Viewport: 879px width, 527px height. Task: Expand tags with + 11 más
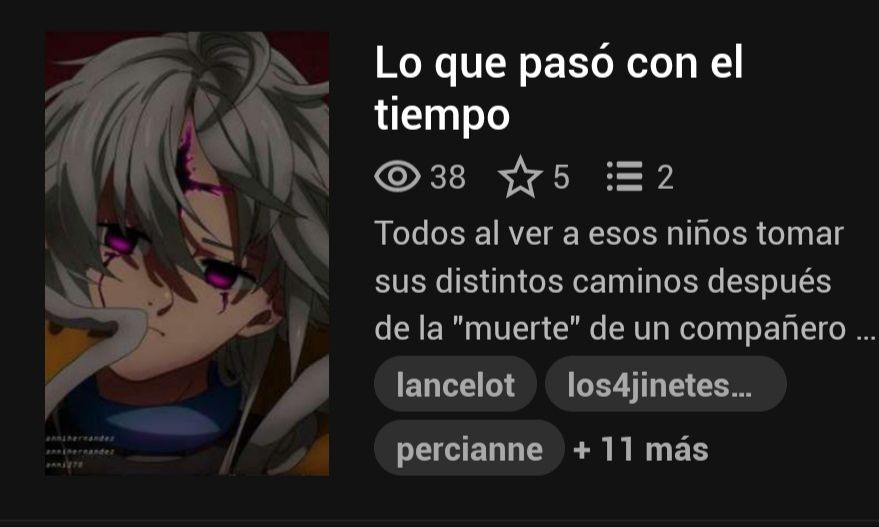[x=641, y=449]
